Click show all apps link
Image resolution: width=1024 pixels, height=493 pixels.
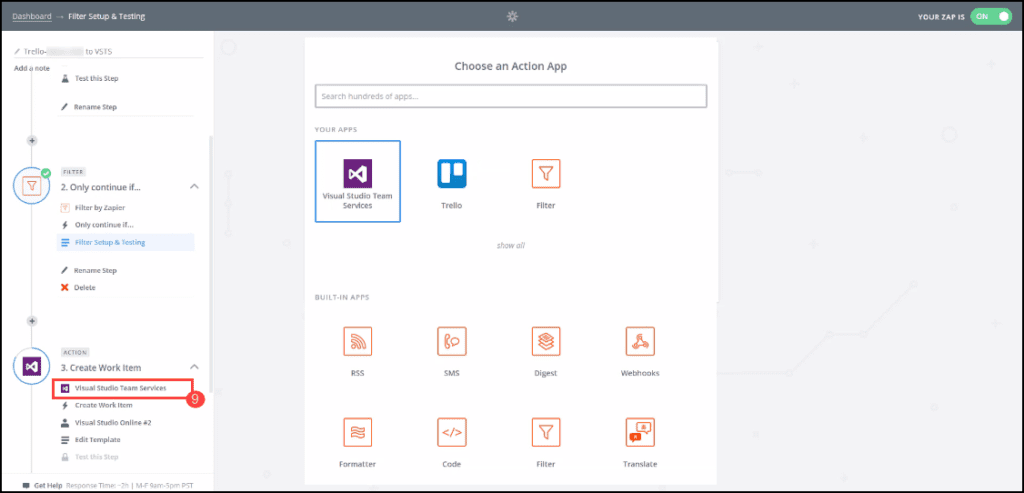pyautogui.click(x=510, y=245)
